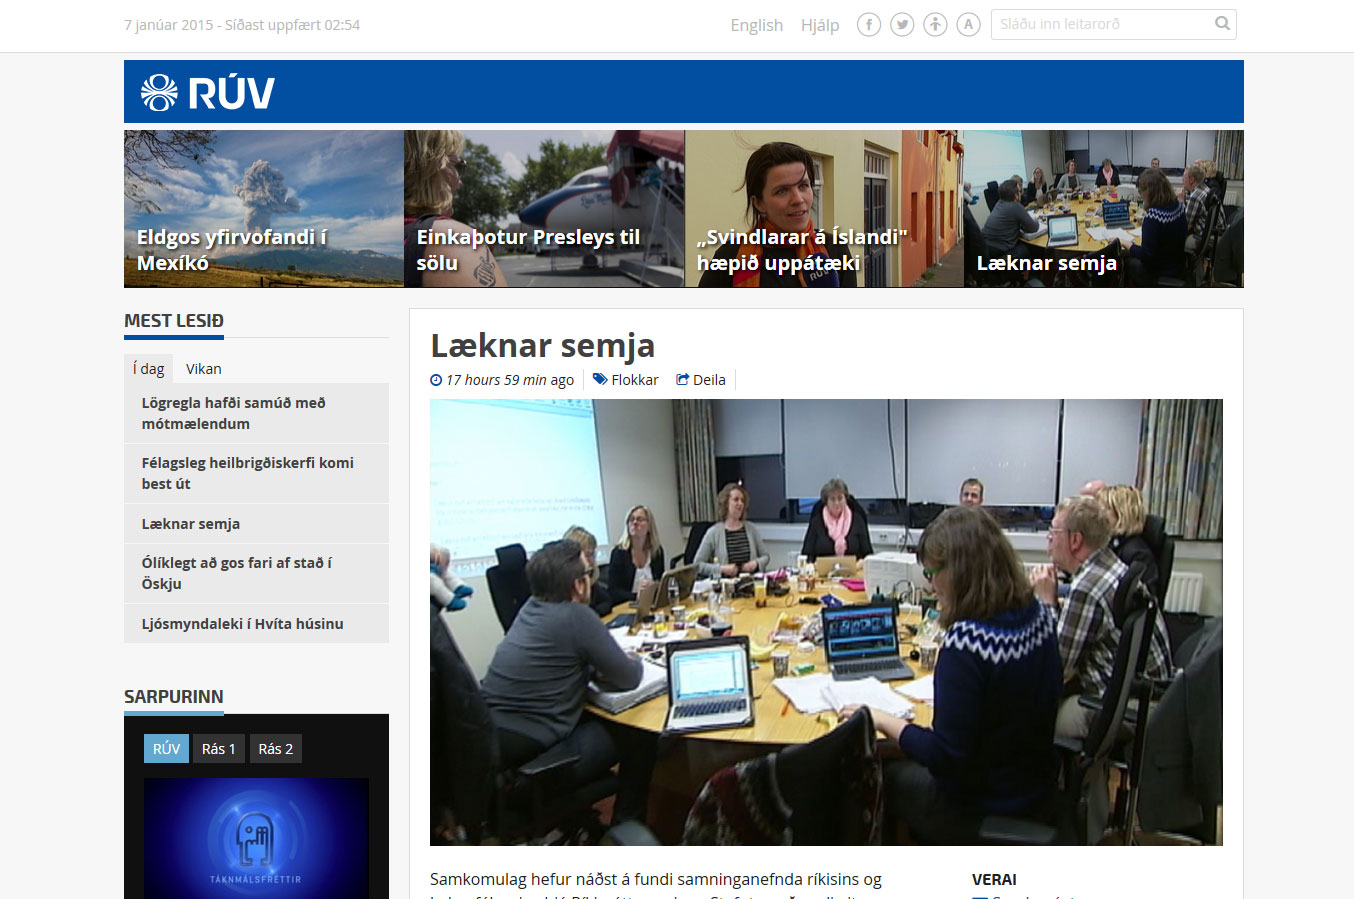Switch site language to English
This screenshot has width=1354, height=899.
(x=756, y=25)
